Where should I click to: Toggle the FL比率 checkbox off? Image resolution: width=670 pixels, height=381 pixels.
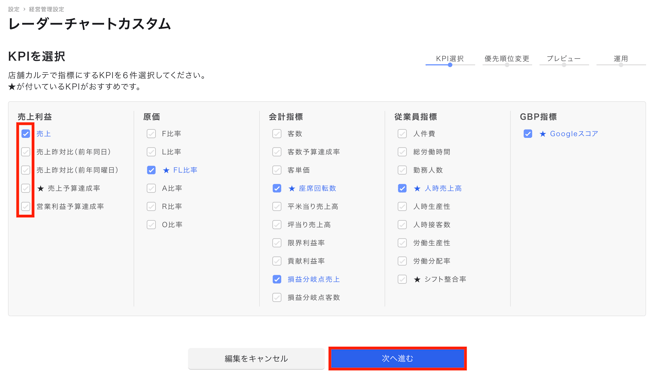[x=151, y=170]
